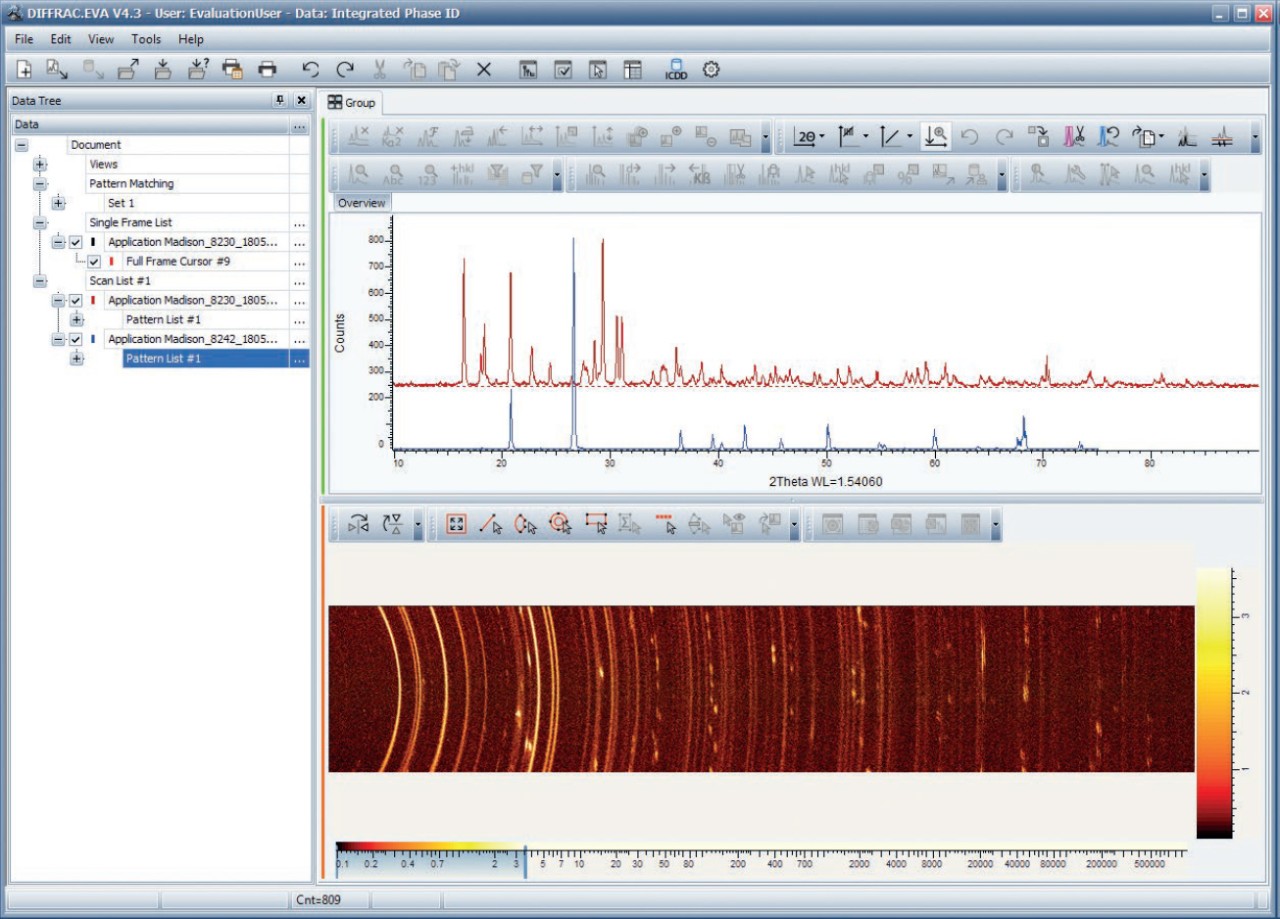
Task: Click the pink peak scissors icon
Action: tap(1074, 137)
